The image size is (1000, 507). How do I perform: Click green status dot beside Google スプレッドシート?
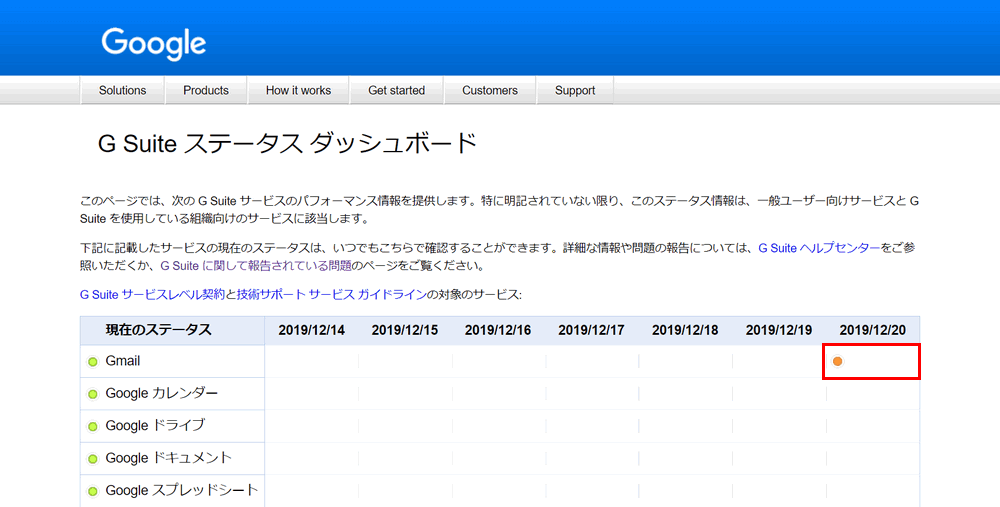pos(93,490)
